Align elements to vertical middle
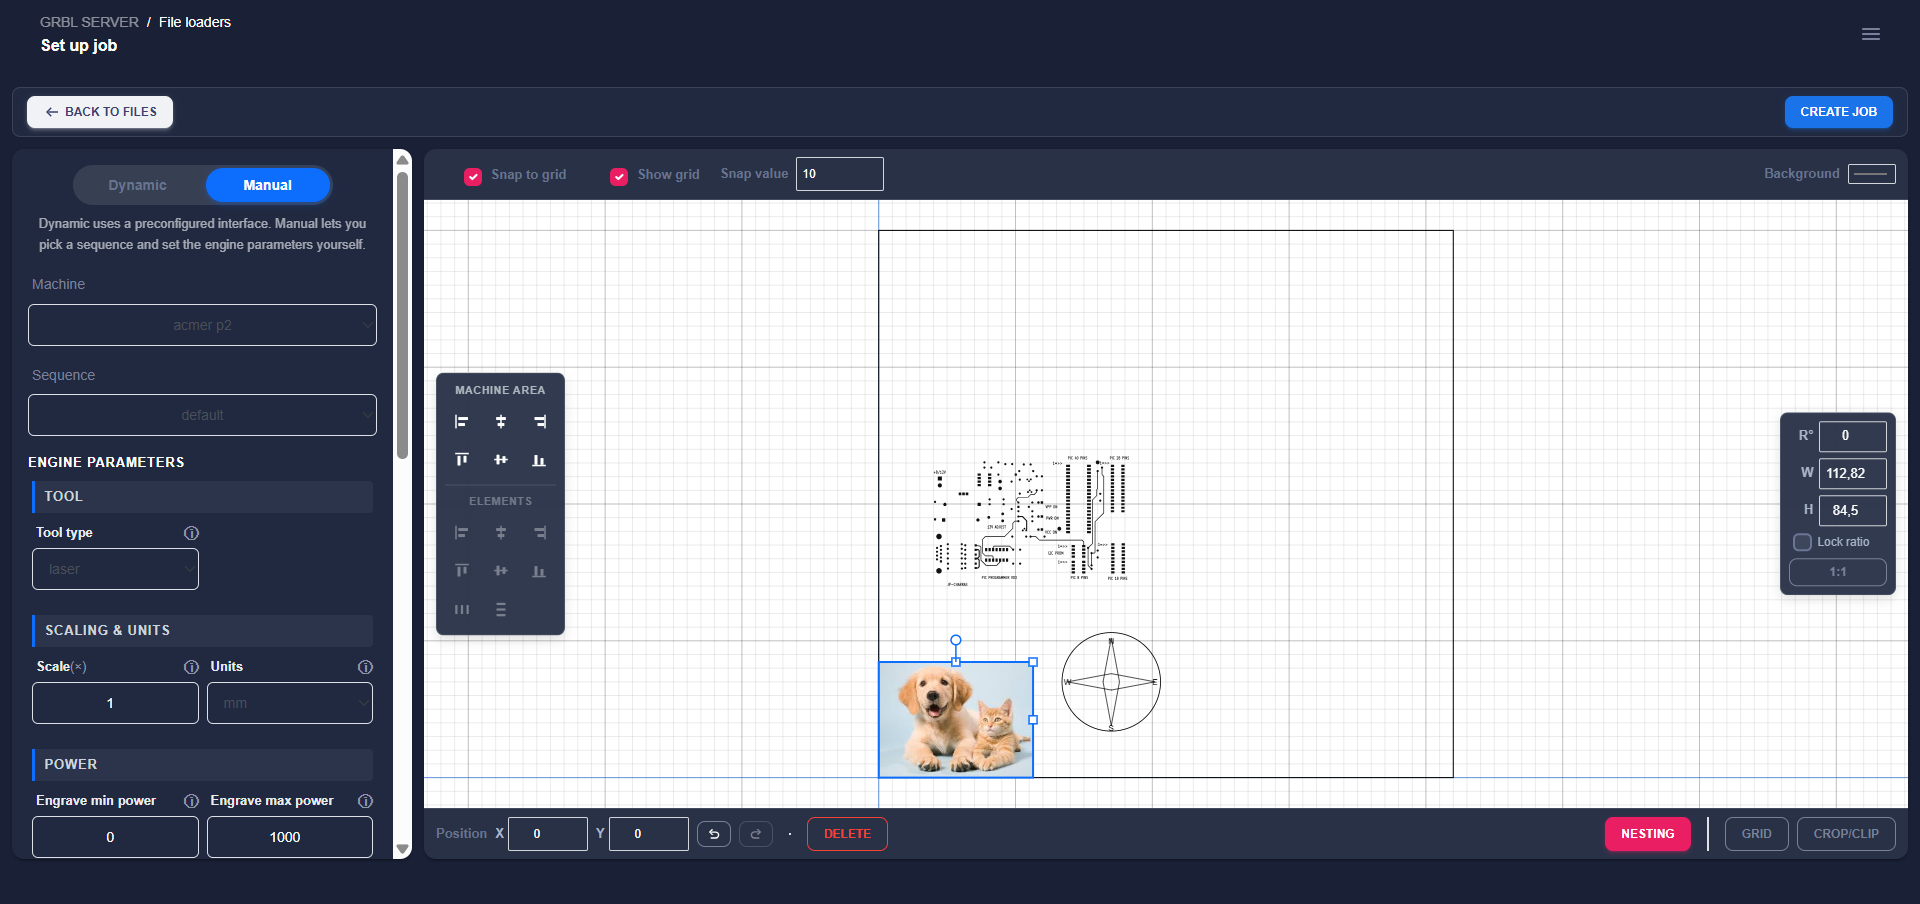Screen dimensions: 1920x904 [x=501, y=571]
